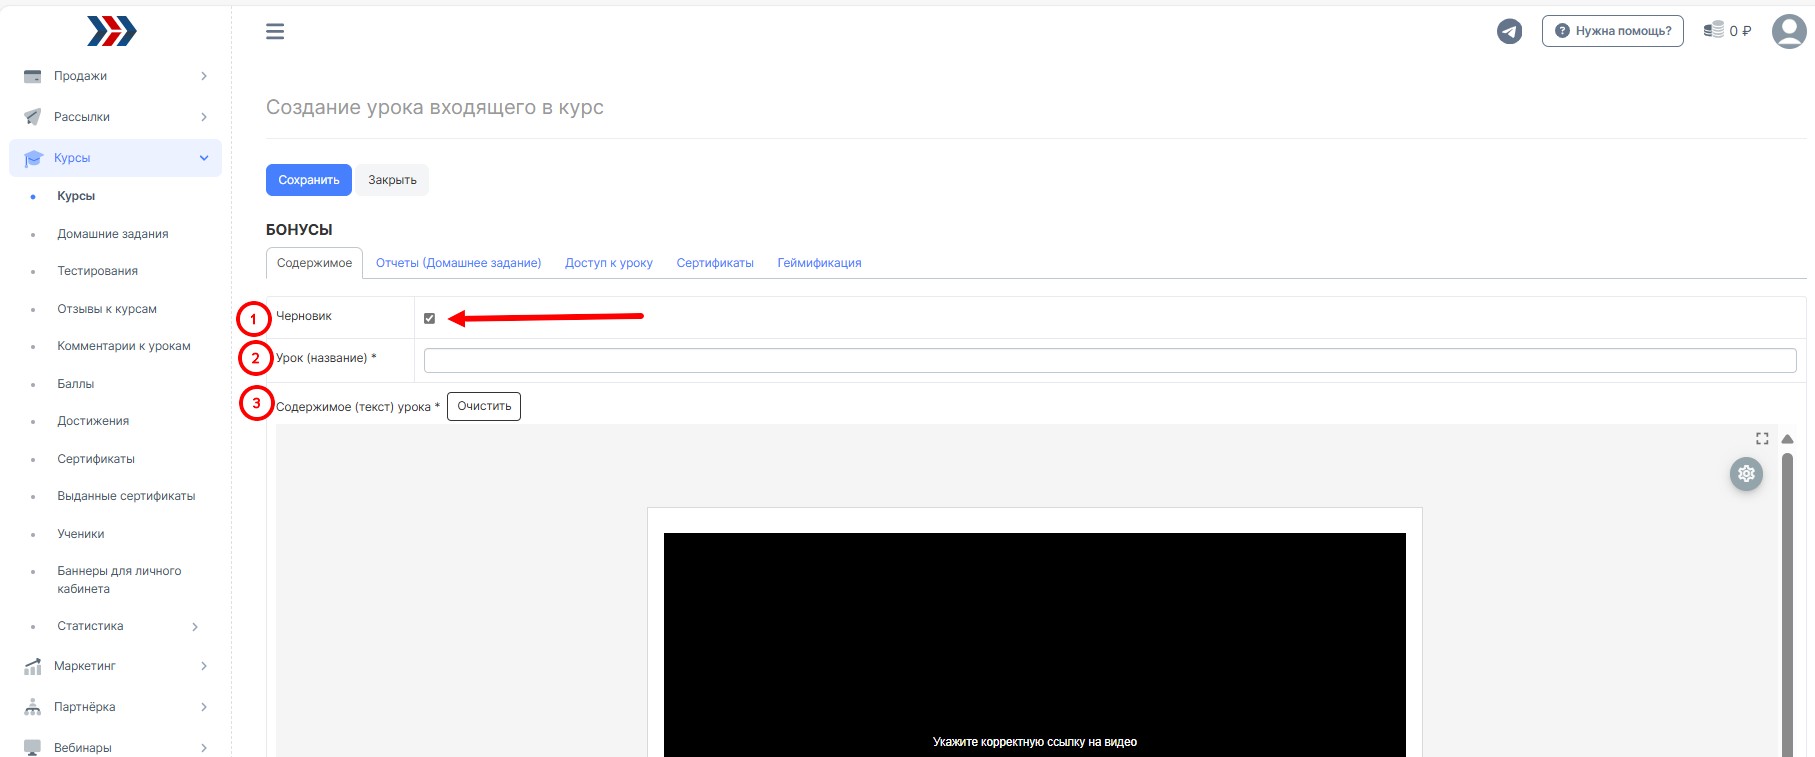This screenshot has width=1815, height=757.
Task: Collapse the Курсы menu chevron
Action: point(204,158)
